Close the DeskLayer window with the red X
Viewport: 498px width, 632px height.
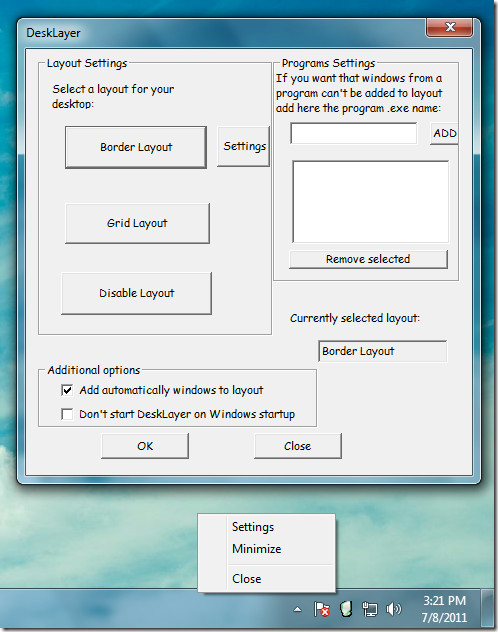click(x=450, y=27)
